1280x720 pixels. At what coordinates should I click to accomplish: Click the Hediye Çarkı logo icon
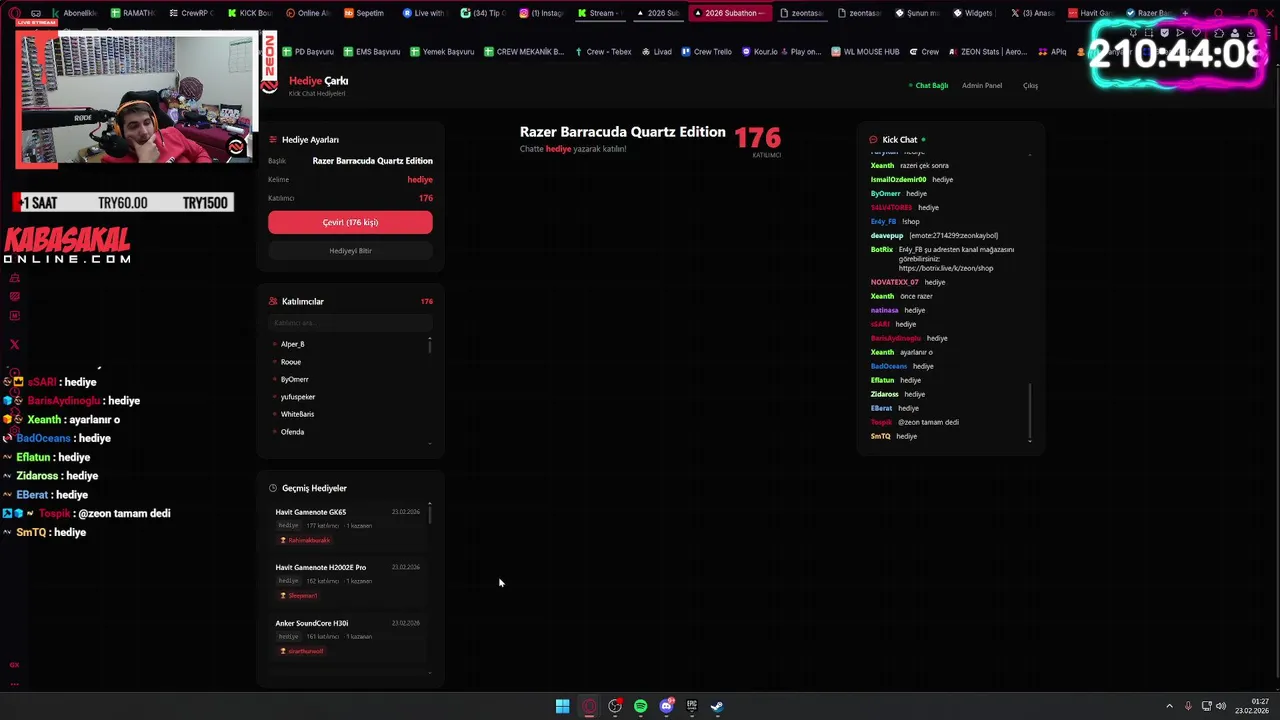click(269, 85)
